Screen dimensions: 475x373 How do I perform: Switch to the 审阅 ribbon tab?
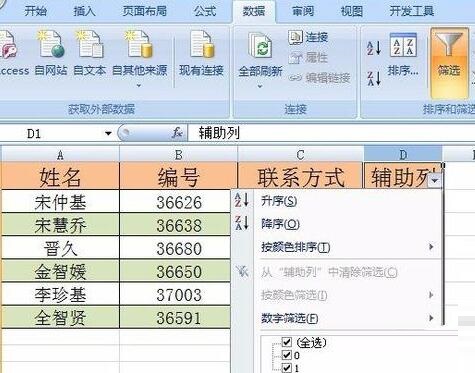click(303, 11)
